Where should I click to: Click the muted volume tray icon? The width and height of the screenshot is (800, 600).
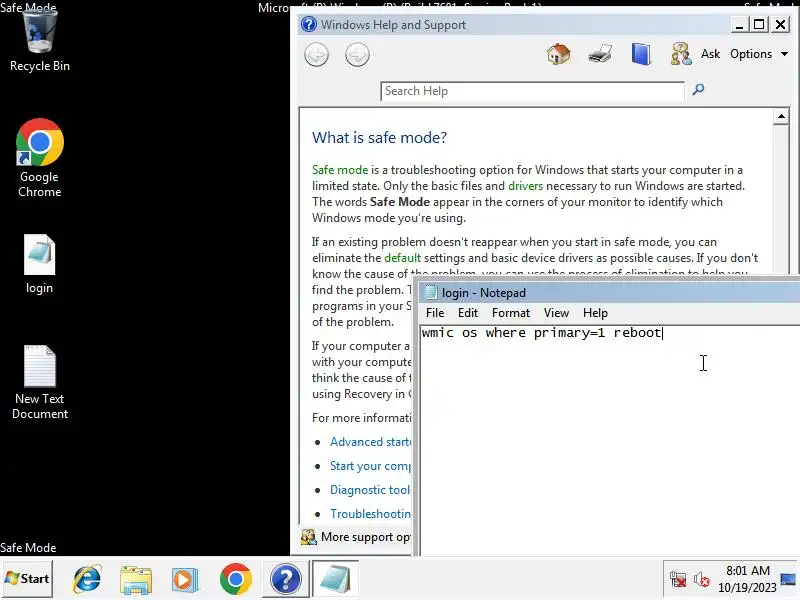[x=702, y=580]
